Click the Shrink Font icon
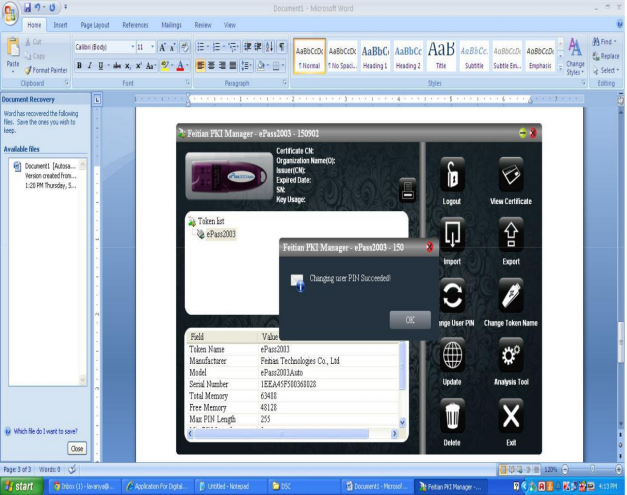This screenshot has width=627, height=495. click(172, 47)
